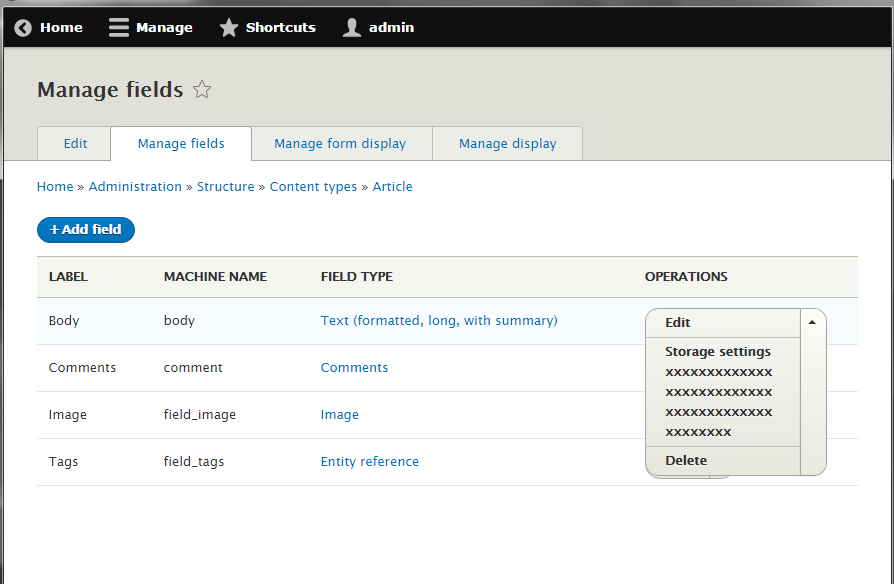This screenshot has width=894, height=584.
Task: Switch to the Manage display tab
Action: click(507, 143)
